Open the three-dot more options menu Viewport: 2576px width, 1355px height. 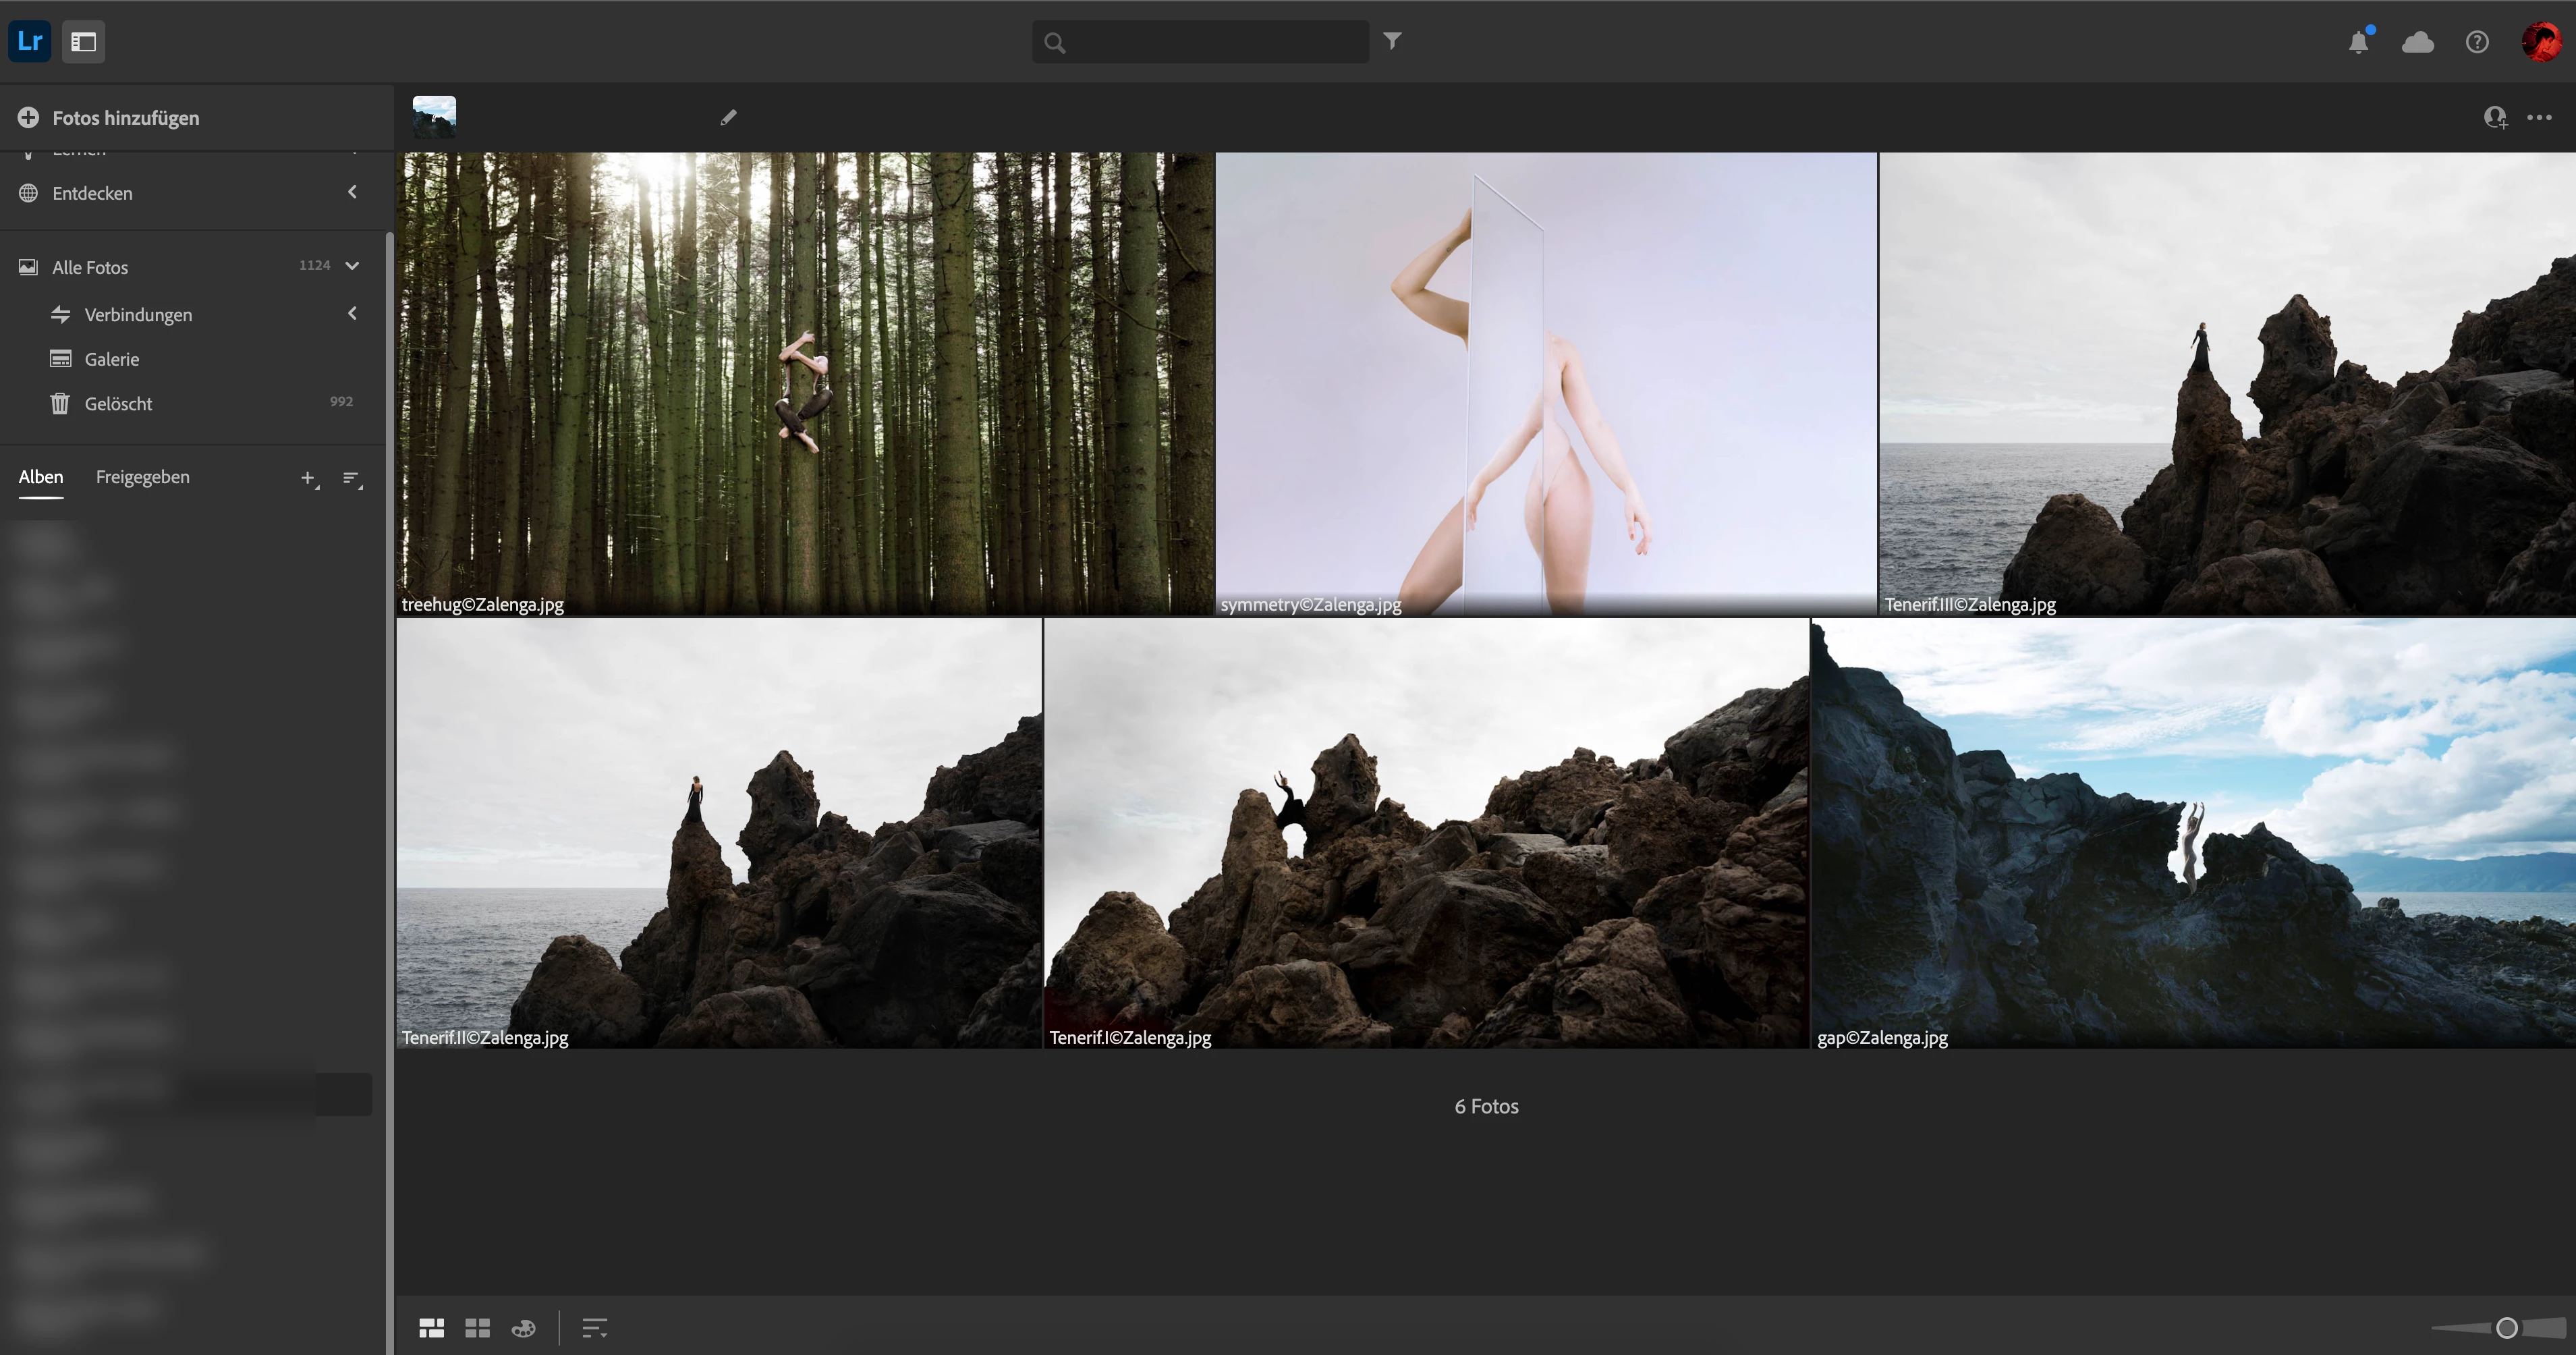point(2540,118)
